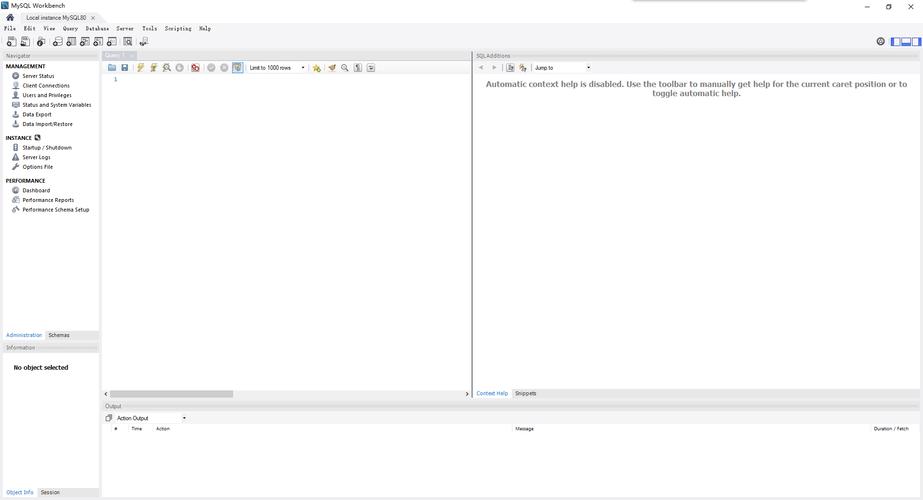Toggle word wrapping in the editor
The width and height of the screenshot is (923, 500).
[371, 68]
